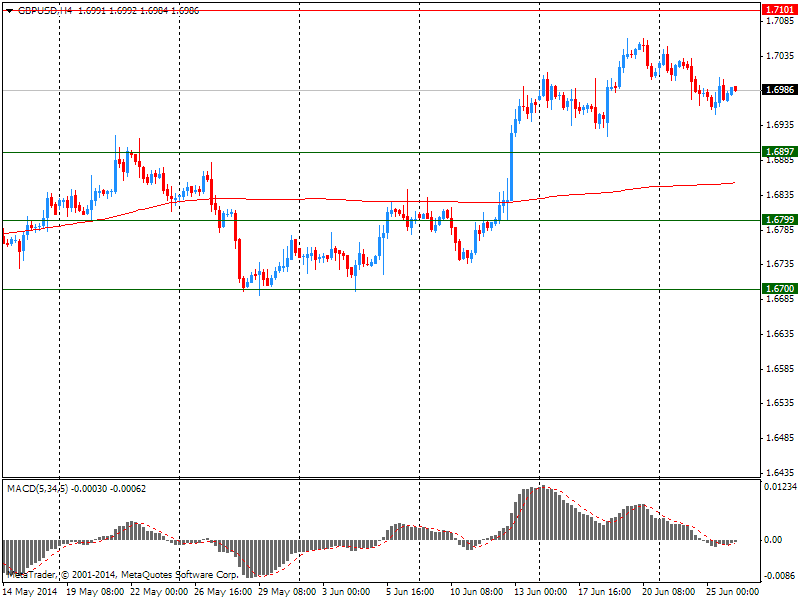800x600 pixels.
Task: Select the current price label 1.6986
Action: (780, 90)
